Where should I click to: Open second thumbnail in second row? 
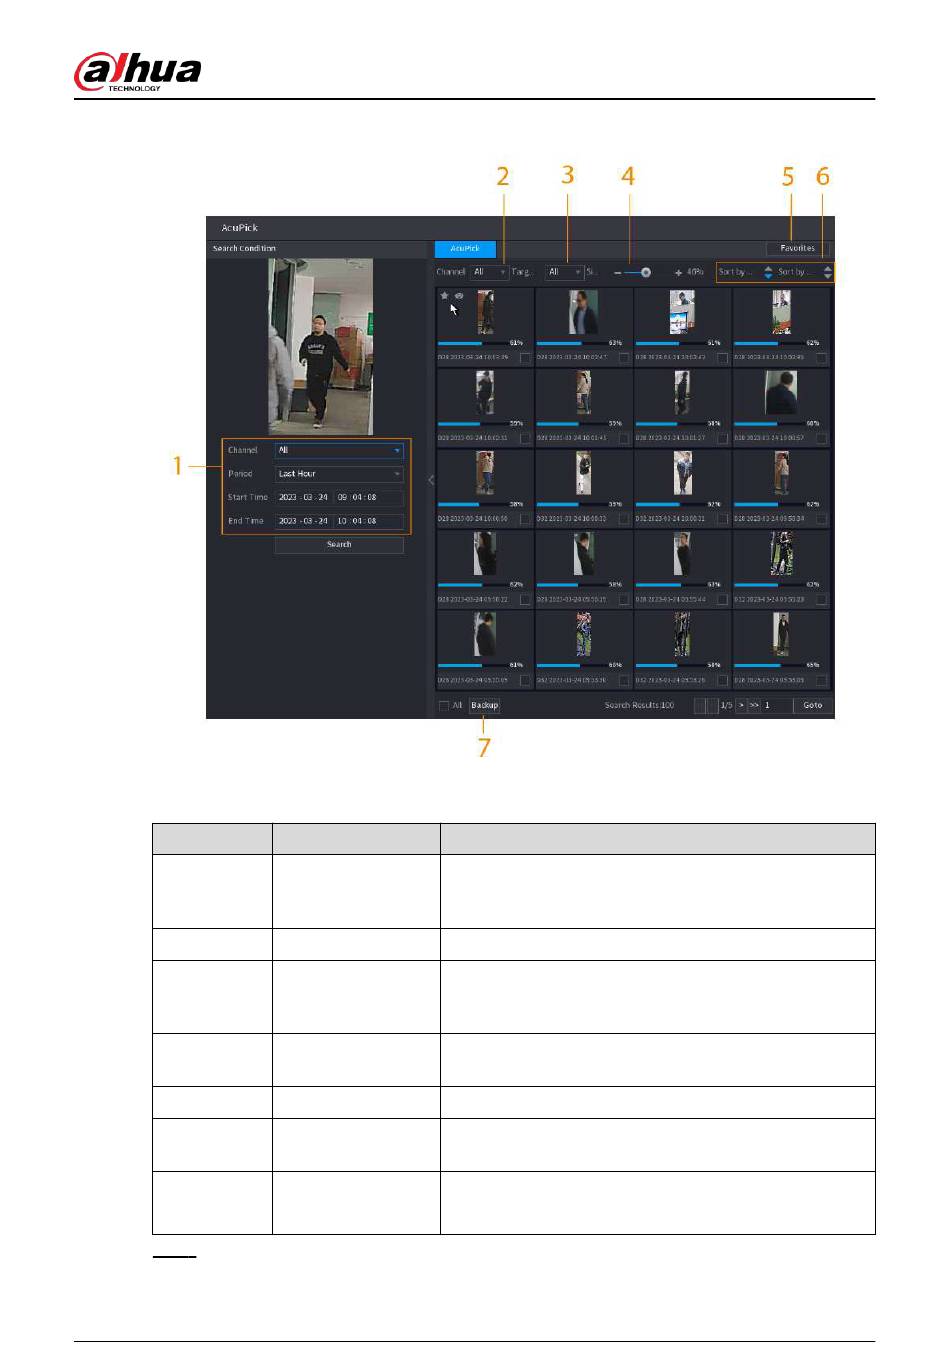tap(583, 393)
